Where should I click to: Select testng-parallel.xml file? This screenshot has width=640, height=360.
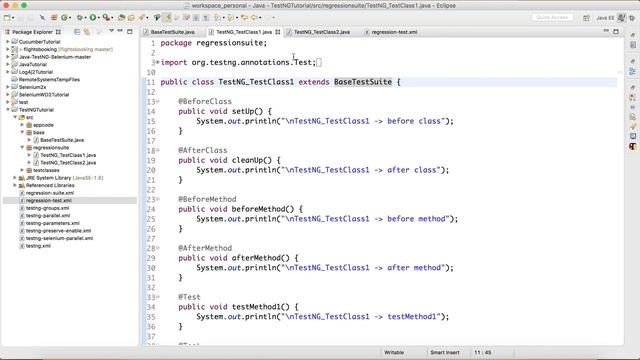[x=48, y=216]
